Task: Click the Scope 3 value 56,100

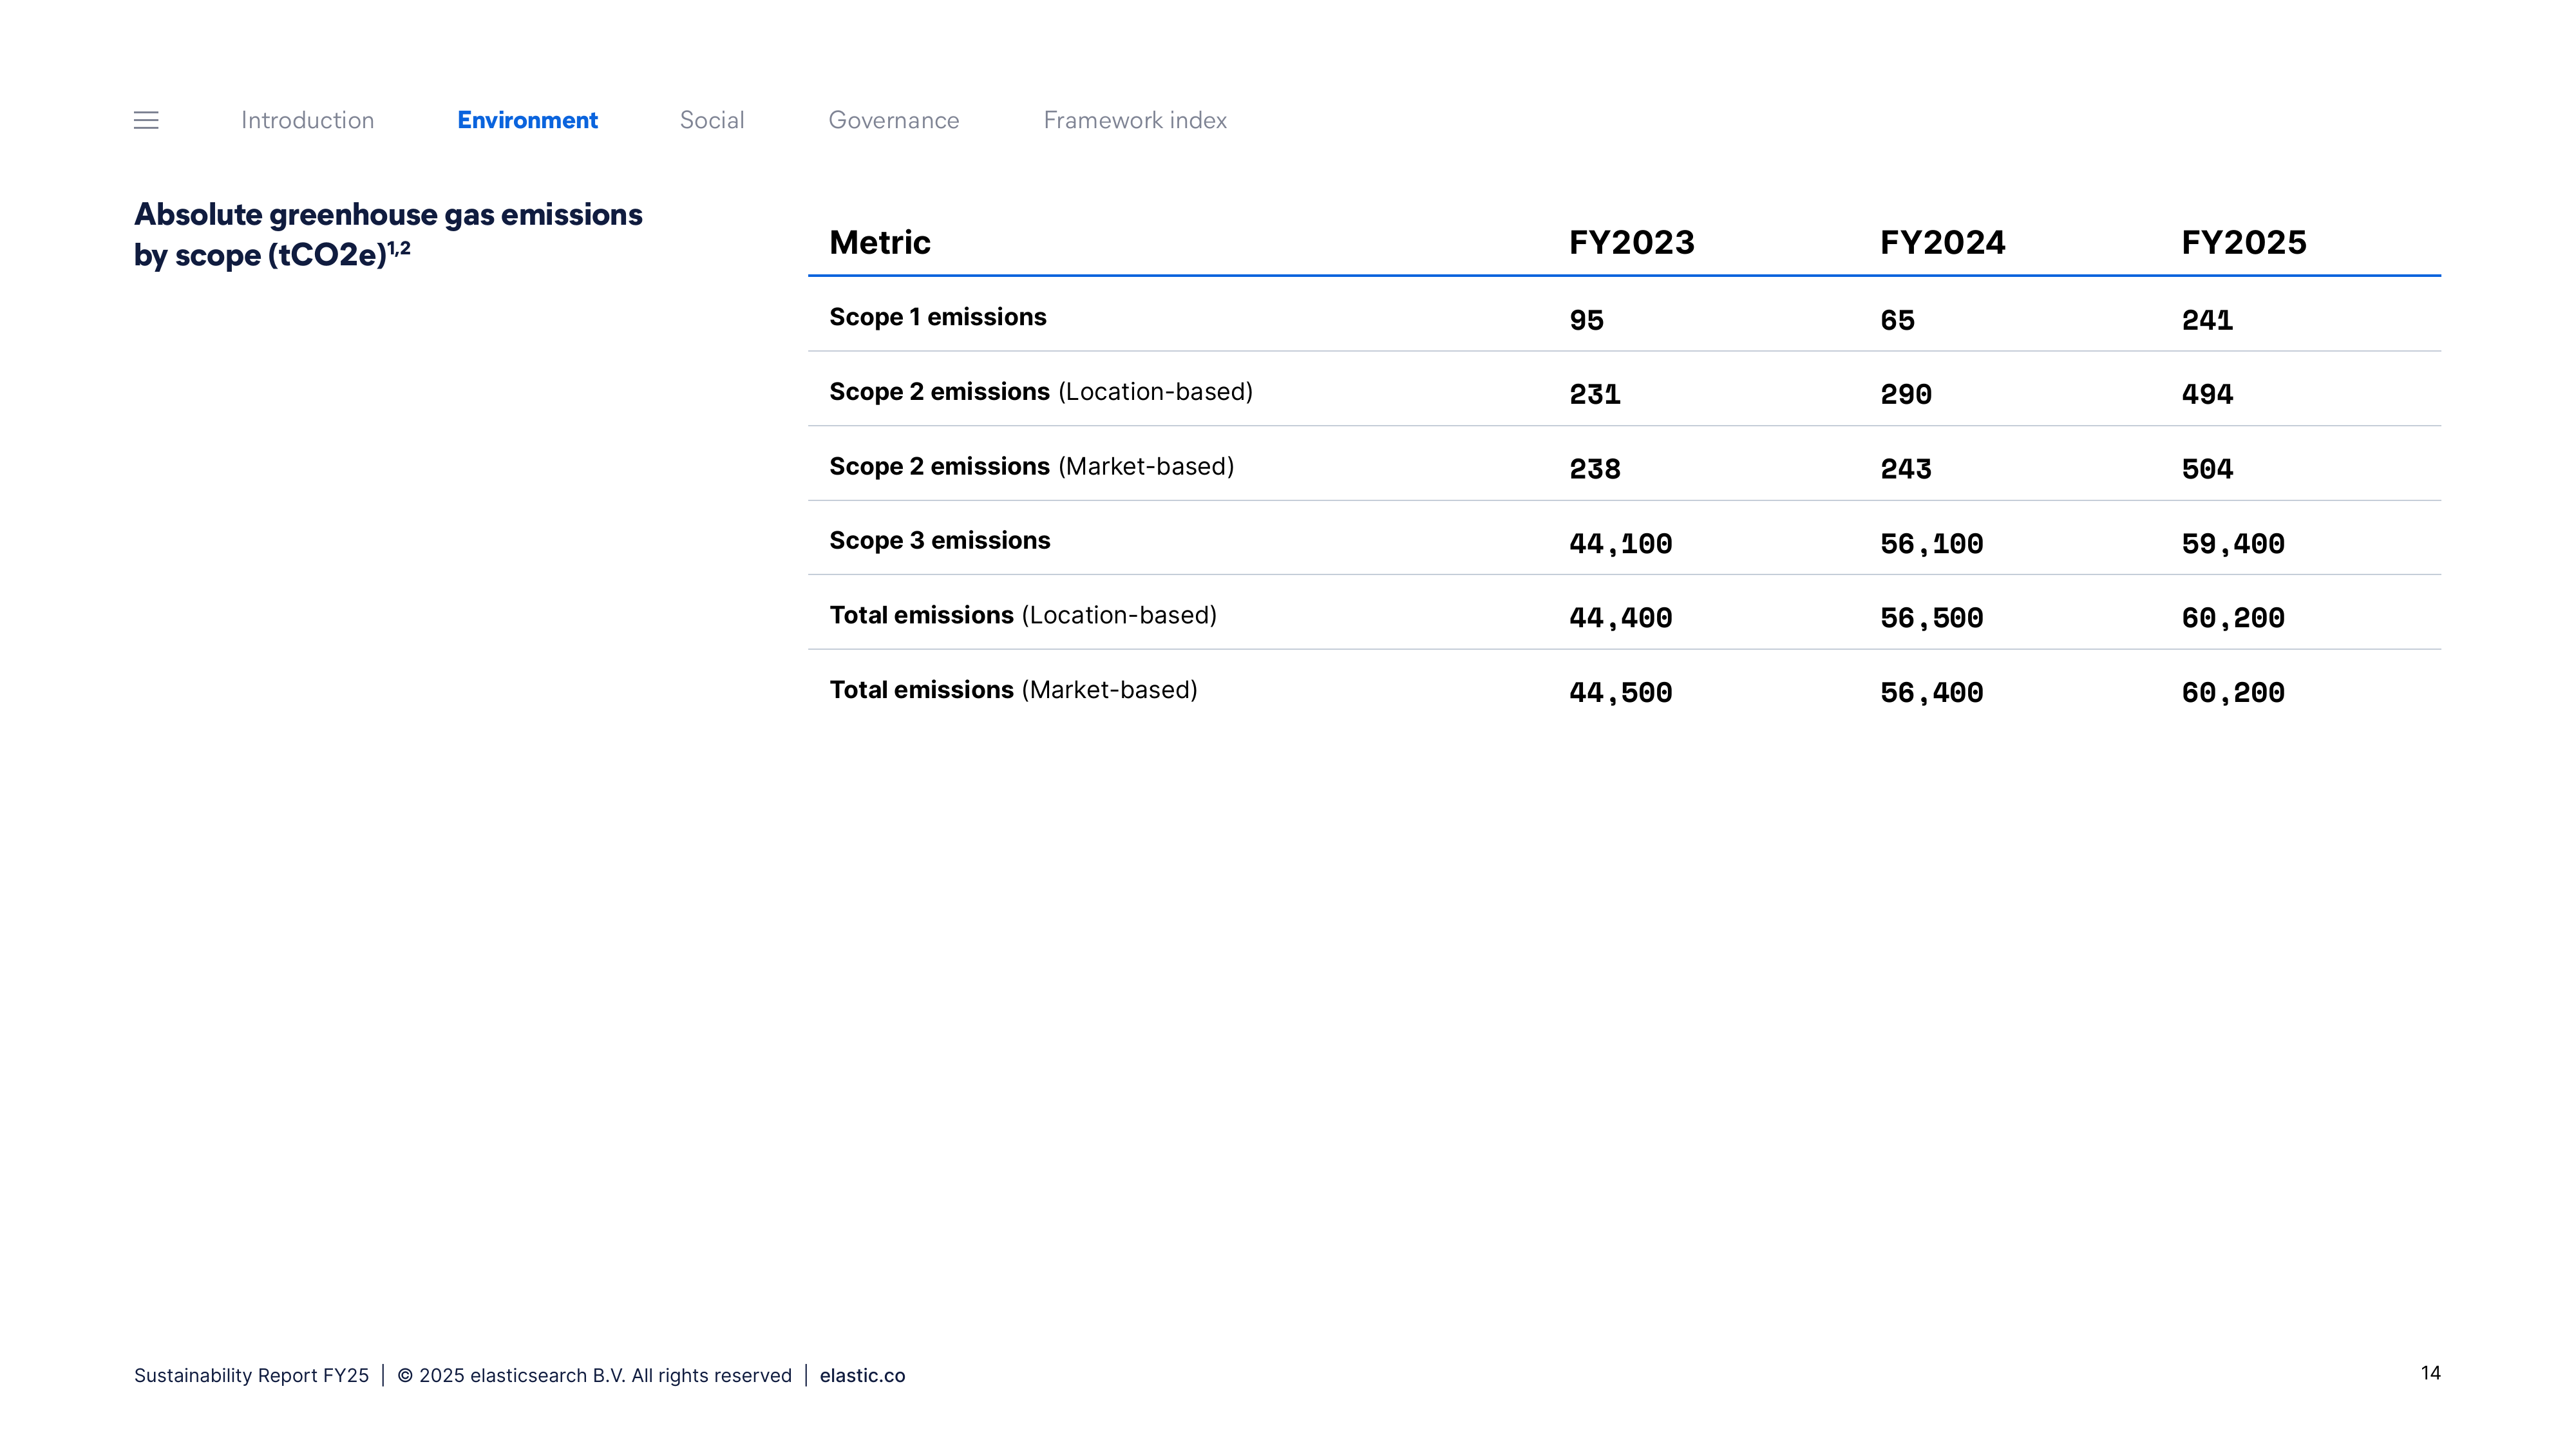Action: point(1931,544)
